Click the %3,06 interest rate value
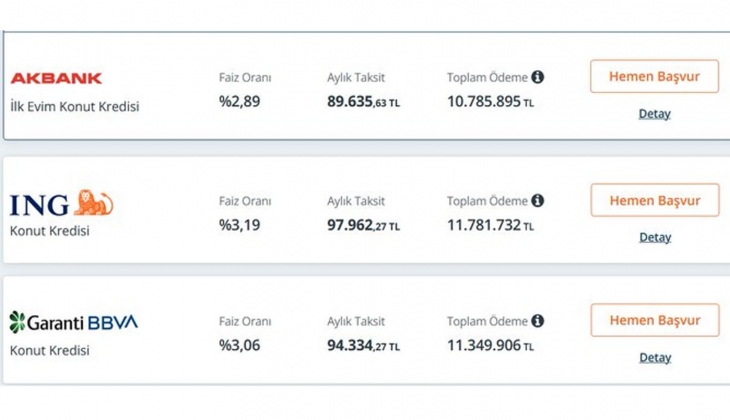 coord(240,345)
